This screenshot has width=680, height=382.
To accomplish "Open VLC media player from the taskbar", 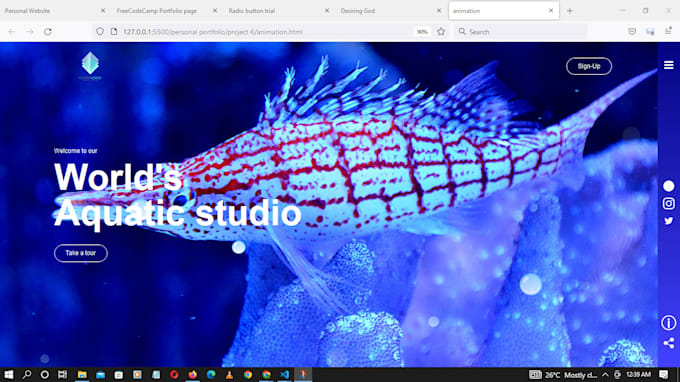I will (x=229, y=375).
